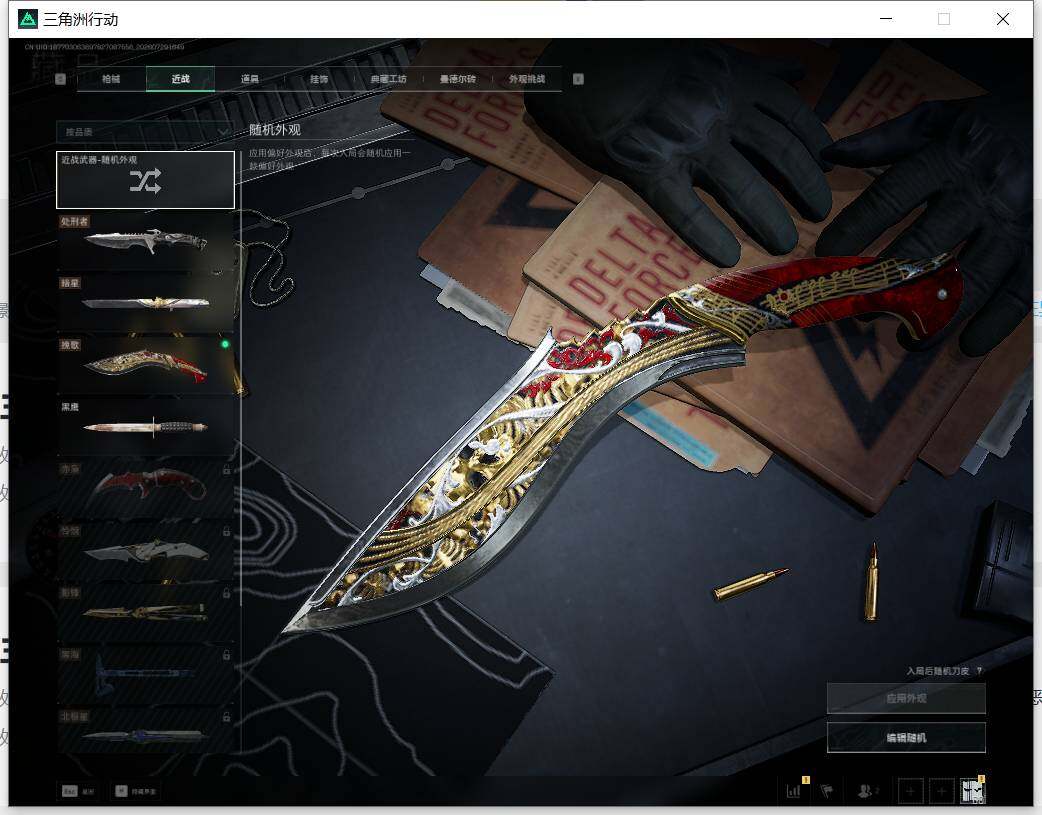The image size is (1042, 815).
Task: Switch to the 枪械 tab
Action: (x=111, y=79)
